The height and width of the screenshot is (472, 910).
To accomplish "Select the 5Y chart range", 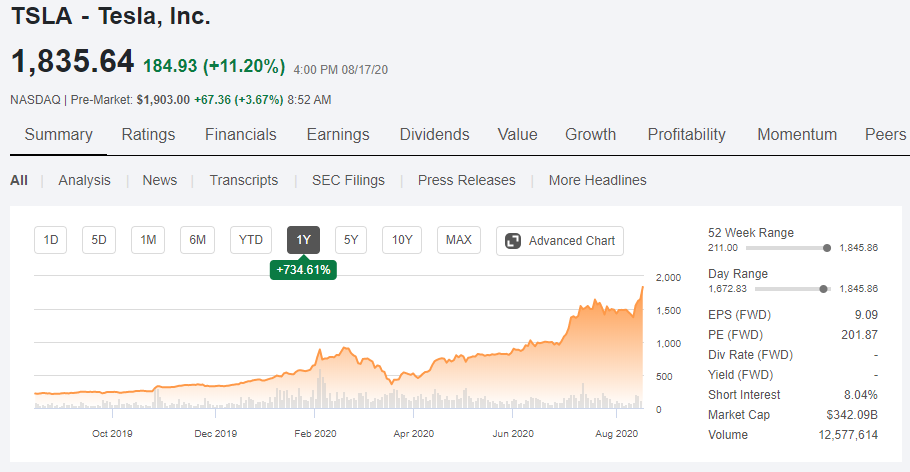I will (351, 240).
